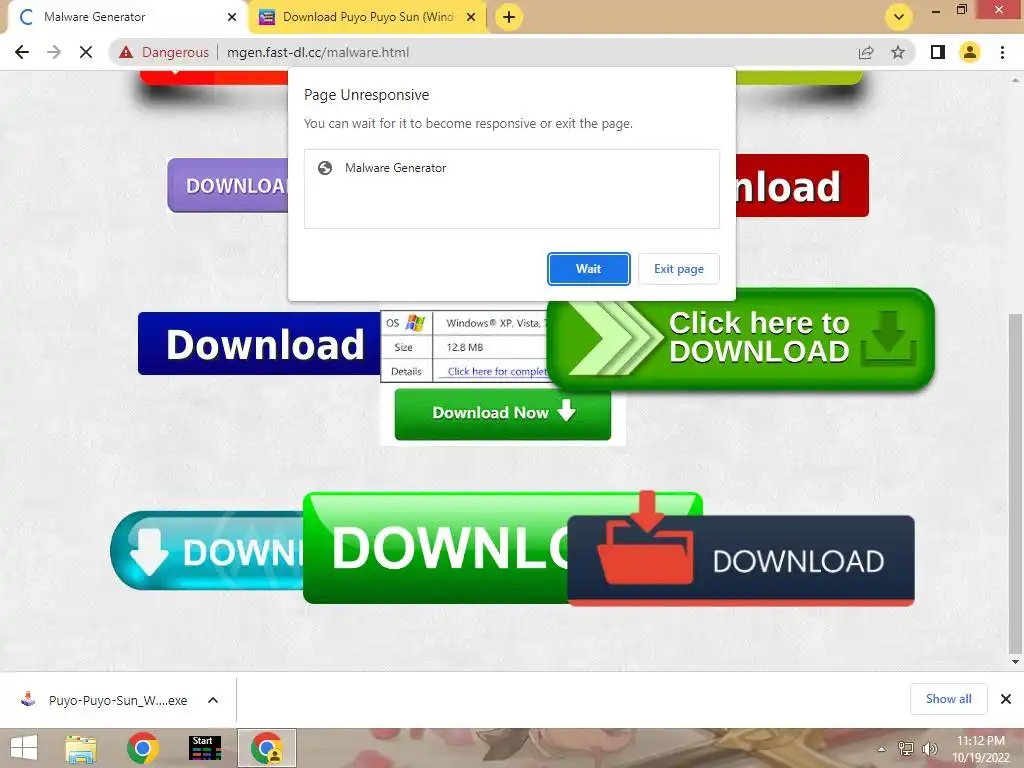The image size is (1024, 768).
Task: Click the green Click here to DOWNLOAD banner
Action: click(741, 340)
